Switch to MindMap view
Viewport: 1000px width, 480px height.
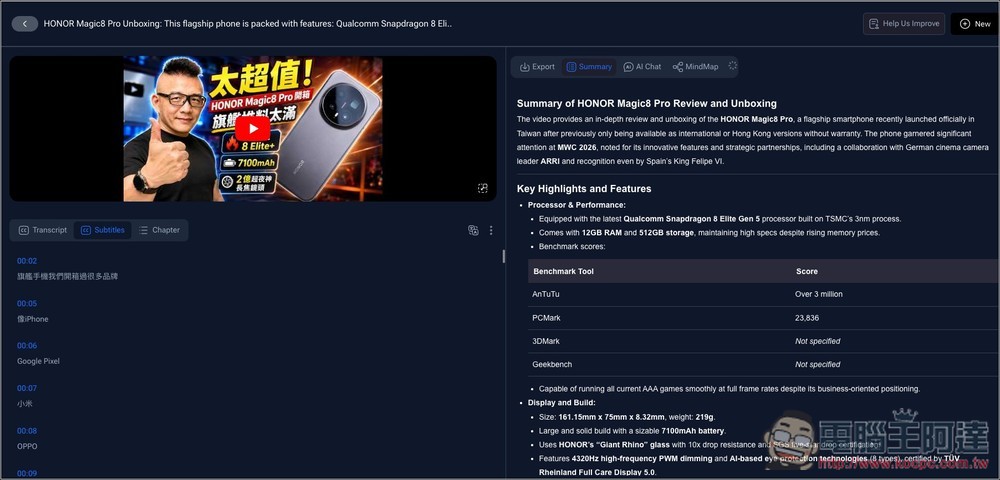click(695, 66)
